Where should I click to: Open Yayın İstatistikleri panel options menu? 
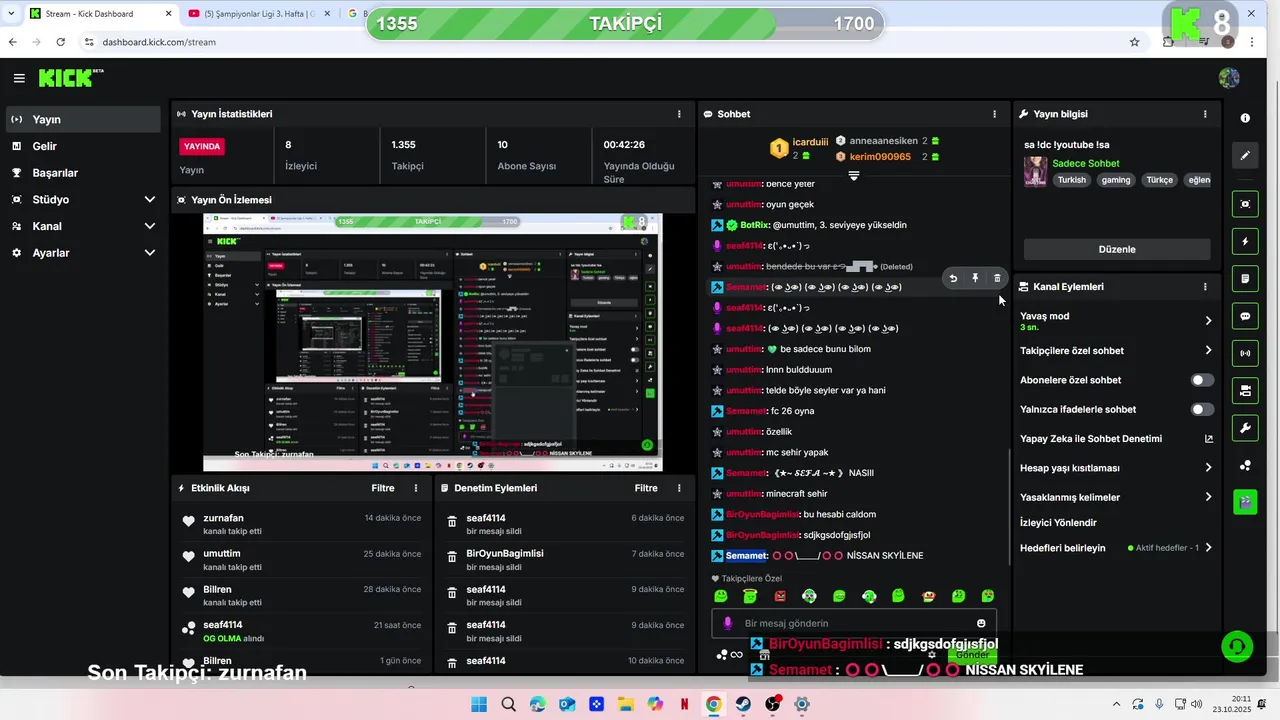click(x=679, y=114)
